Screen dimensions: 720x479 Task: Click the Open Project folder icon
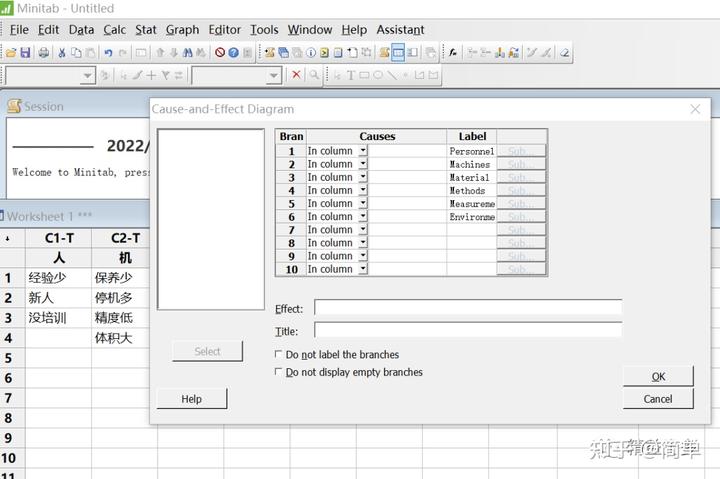[11, 53]
